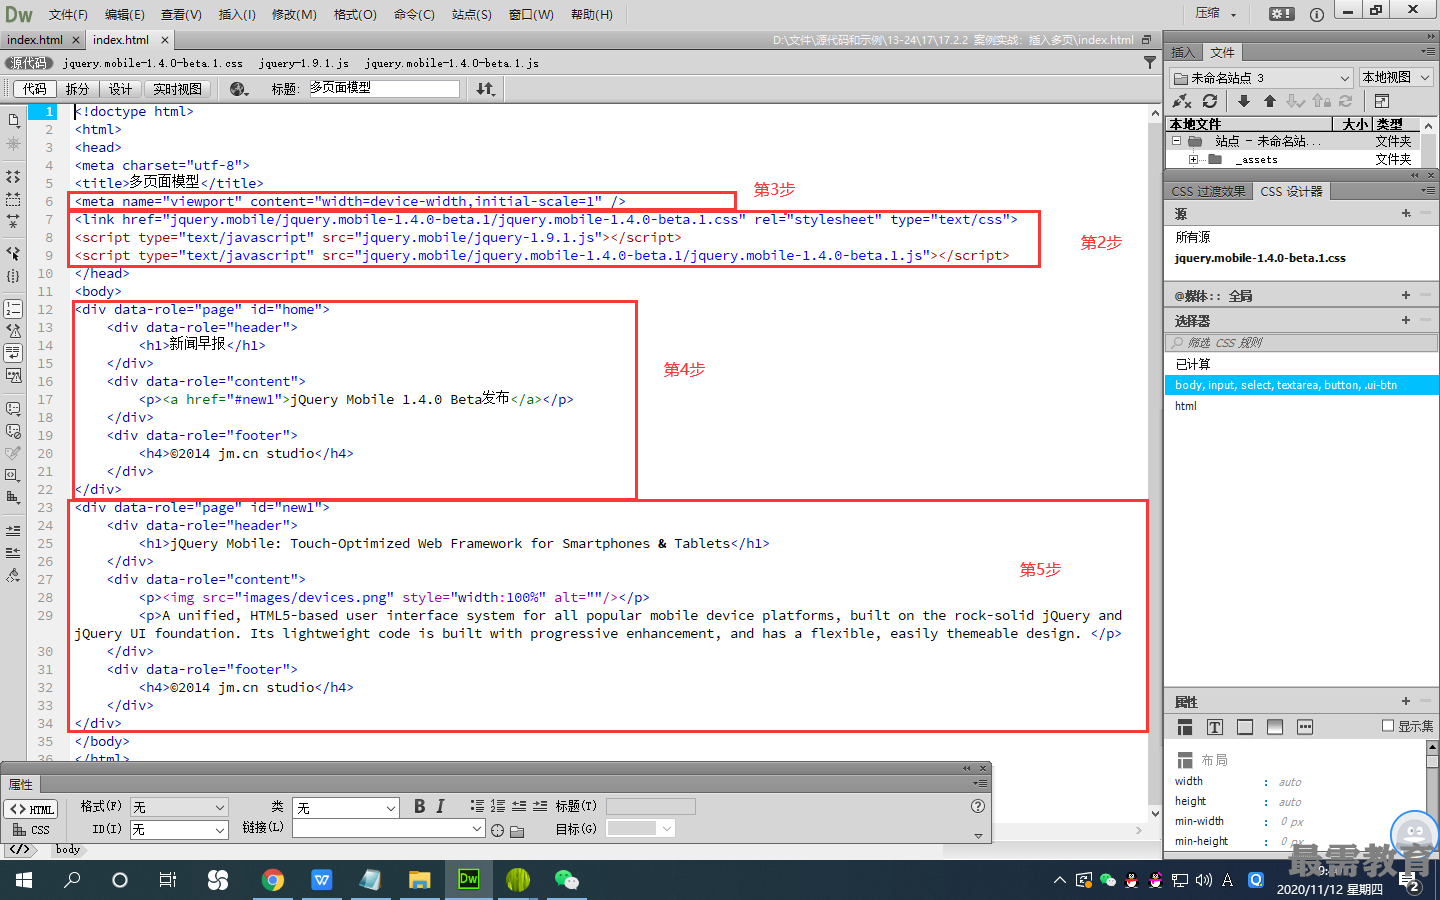The image size is (1440, 900).
Task: Click the unordered list icon
Action: (x=477, y=806)
